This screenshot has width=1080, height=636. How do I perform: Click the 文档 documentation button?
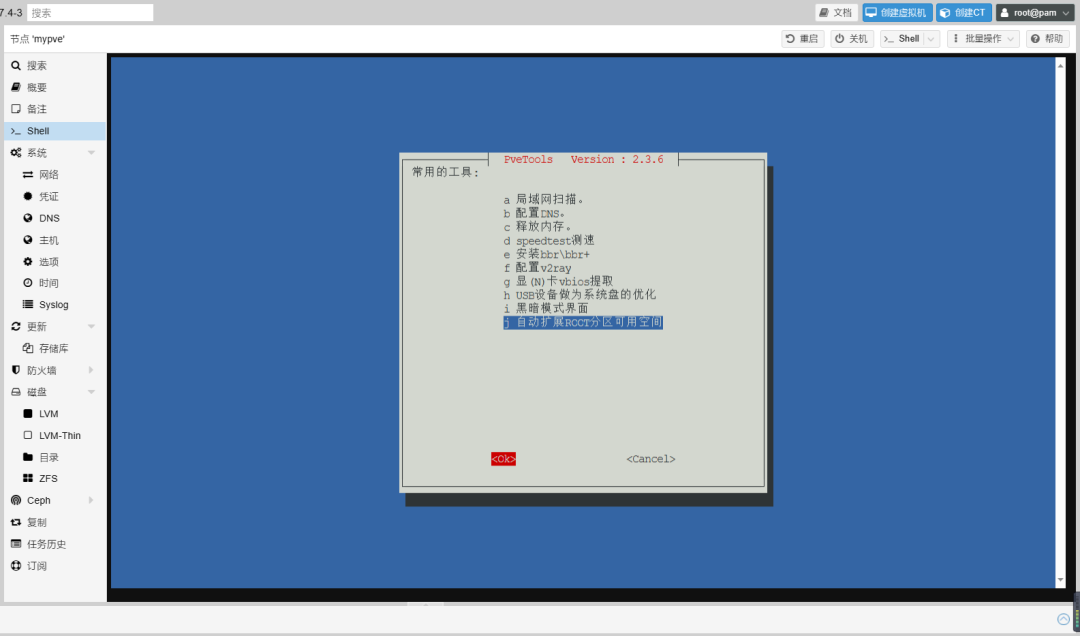coord(835,12)
